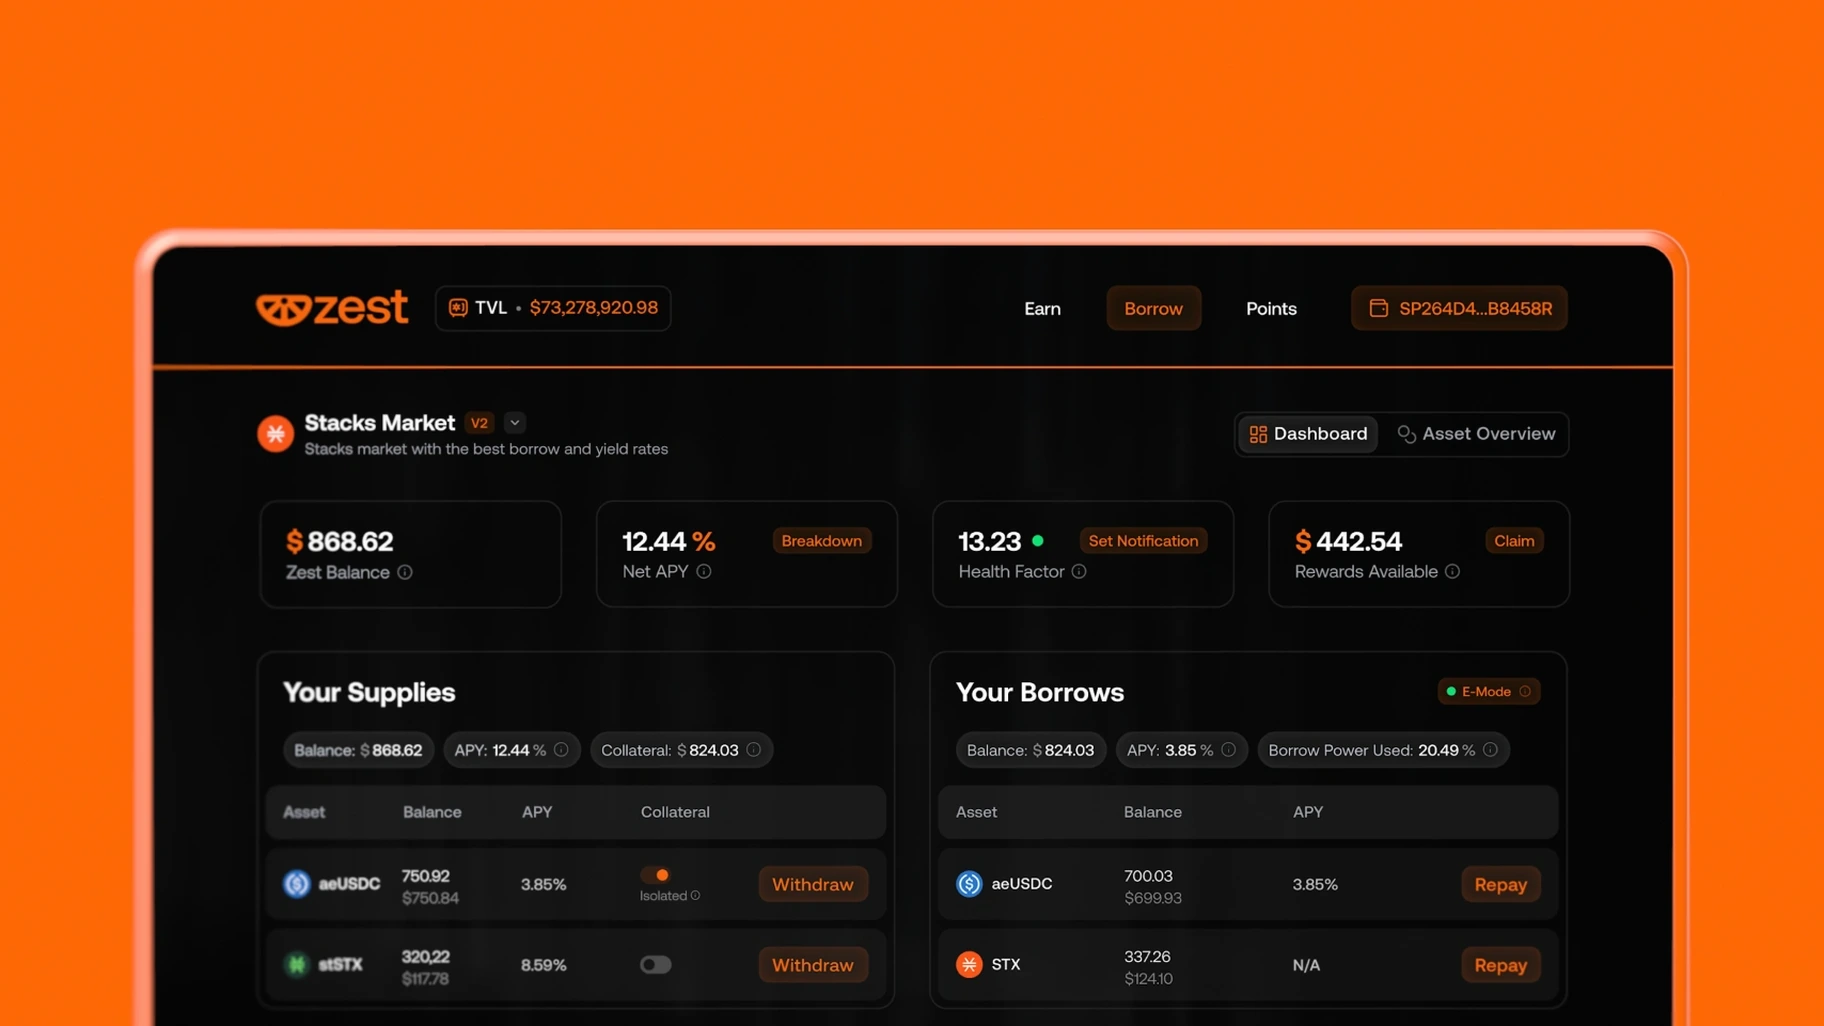
Task: Click the 320.22 stSTX supply balance
Action: (x=425, y=957)
